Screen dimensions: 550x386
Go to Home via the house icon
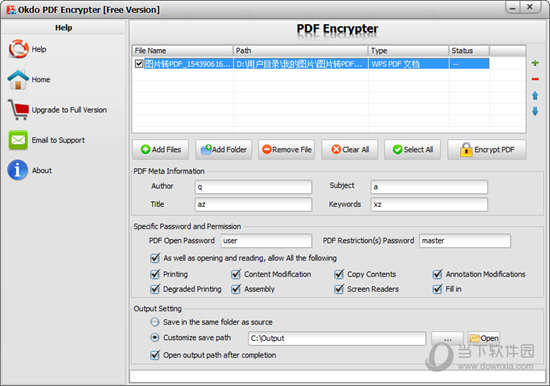tap(18, 79)
